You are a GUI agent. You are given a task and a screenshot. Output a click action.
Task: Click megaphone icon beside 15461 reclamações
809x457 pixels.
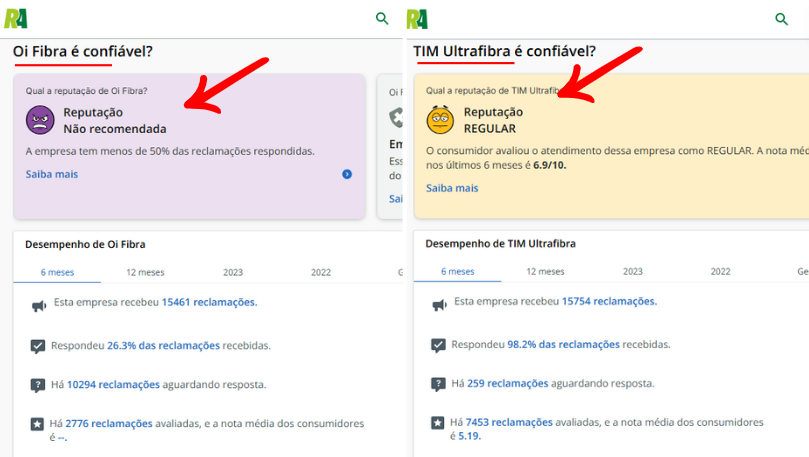pyautogui.click(x=39, y=306)
